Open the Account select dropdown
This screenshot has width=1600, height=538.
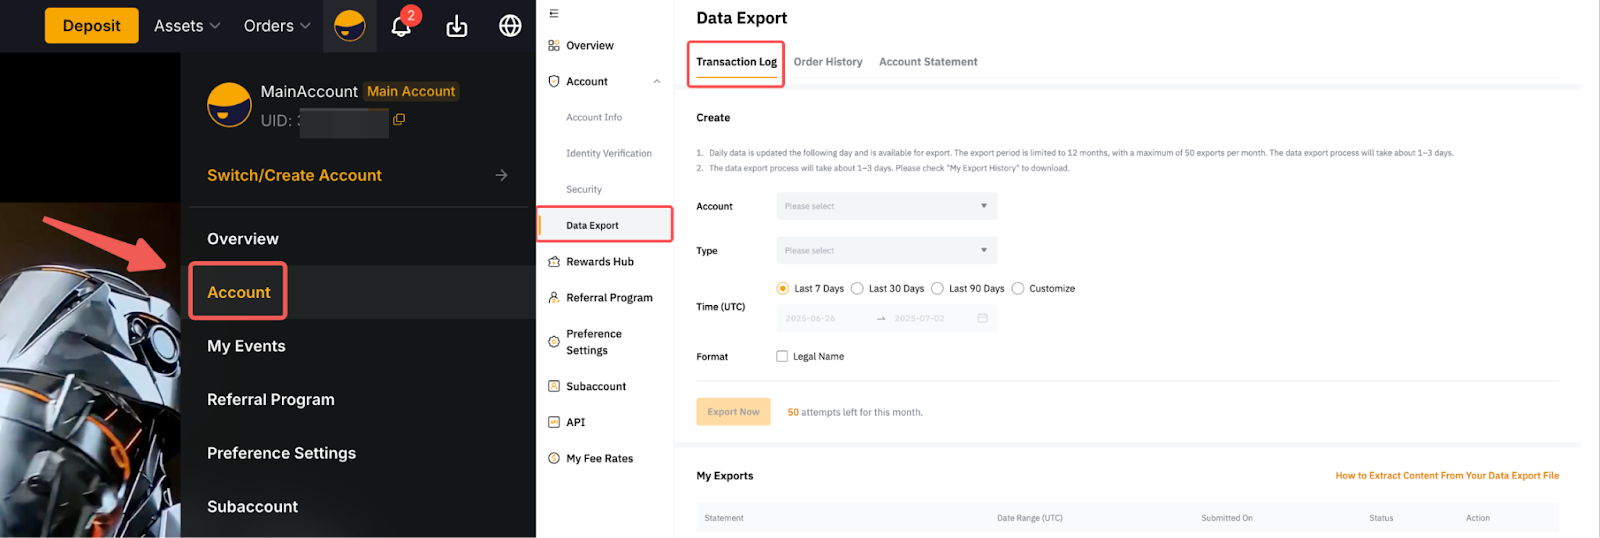coord(886,206)
